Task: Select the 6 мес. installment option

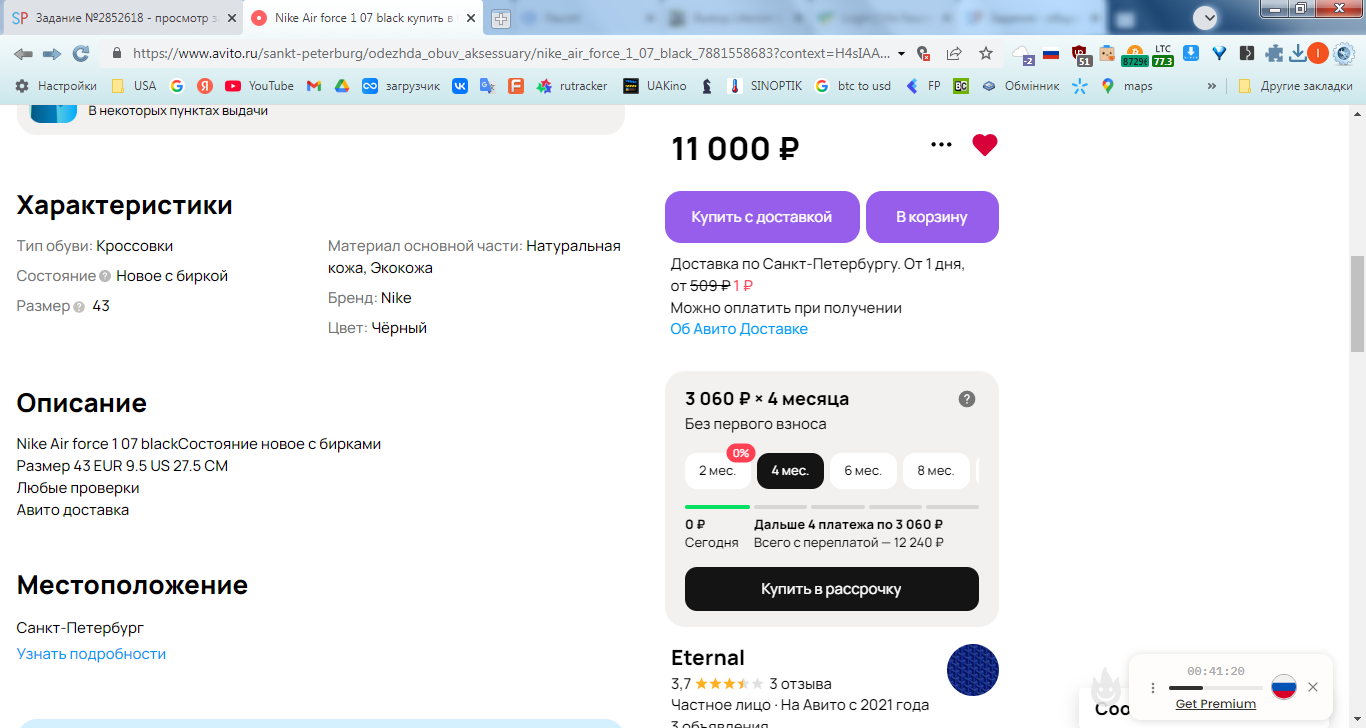Action: pyautogui.click(x=863, y=471)
